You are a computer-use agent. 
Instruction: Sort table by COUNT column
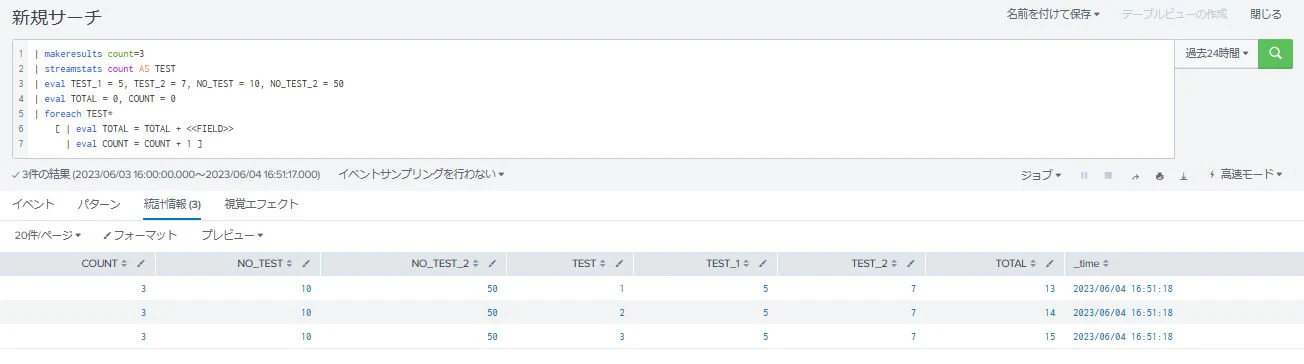(104, 264)
